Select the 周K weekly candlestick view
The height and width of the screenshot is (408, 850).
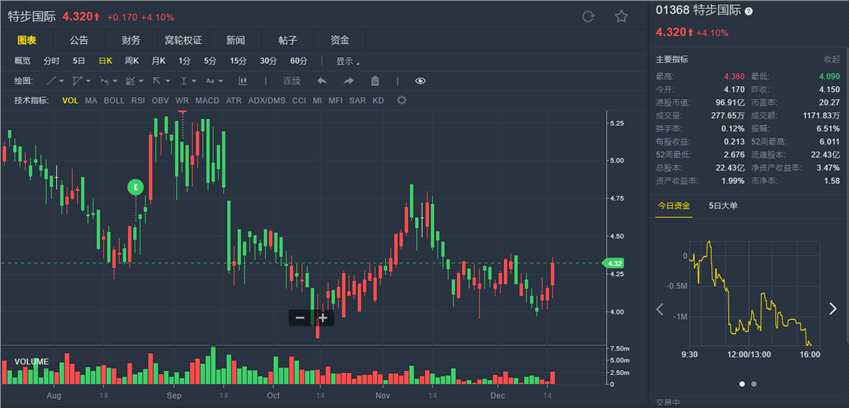coord(132,61)
